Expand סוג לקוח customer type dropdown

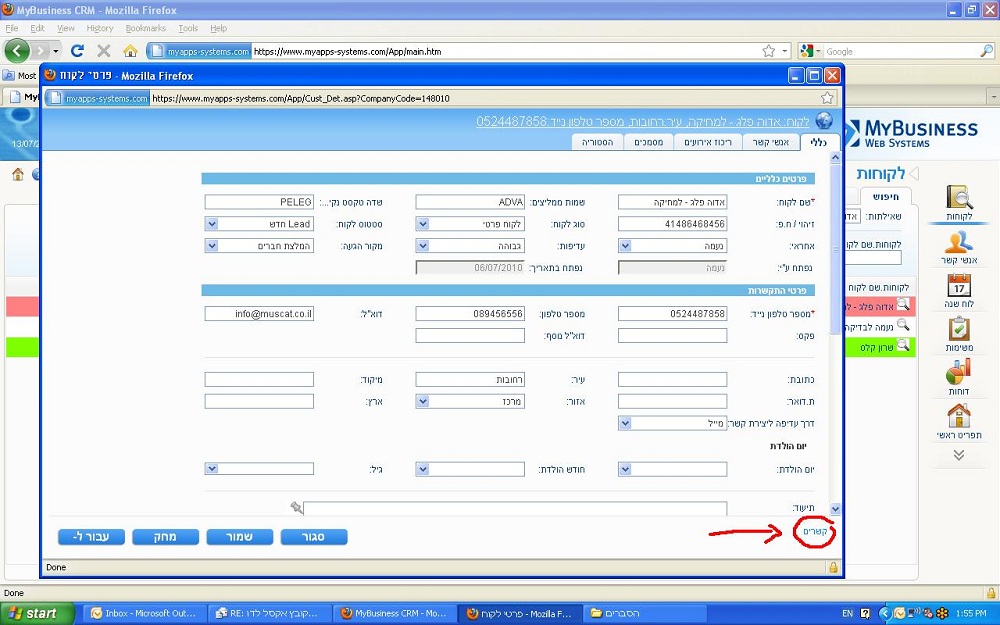coord(422,224)
